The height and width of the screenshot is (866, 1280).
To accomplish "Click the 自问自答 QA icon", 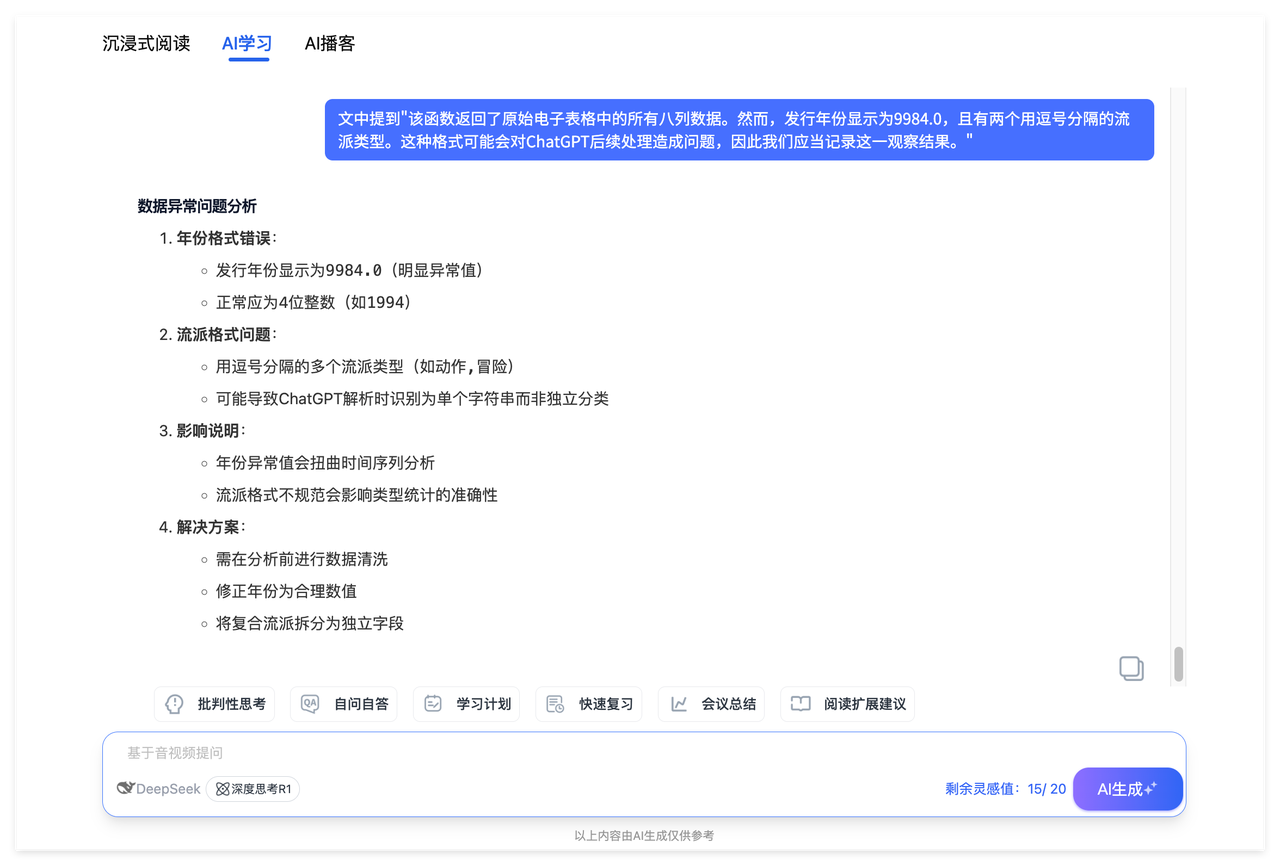I will (x=310, y=704).
